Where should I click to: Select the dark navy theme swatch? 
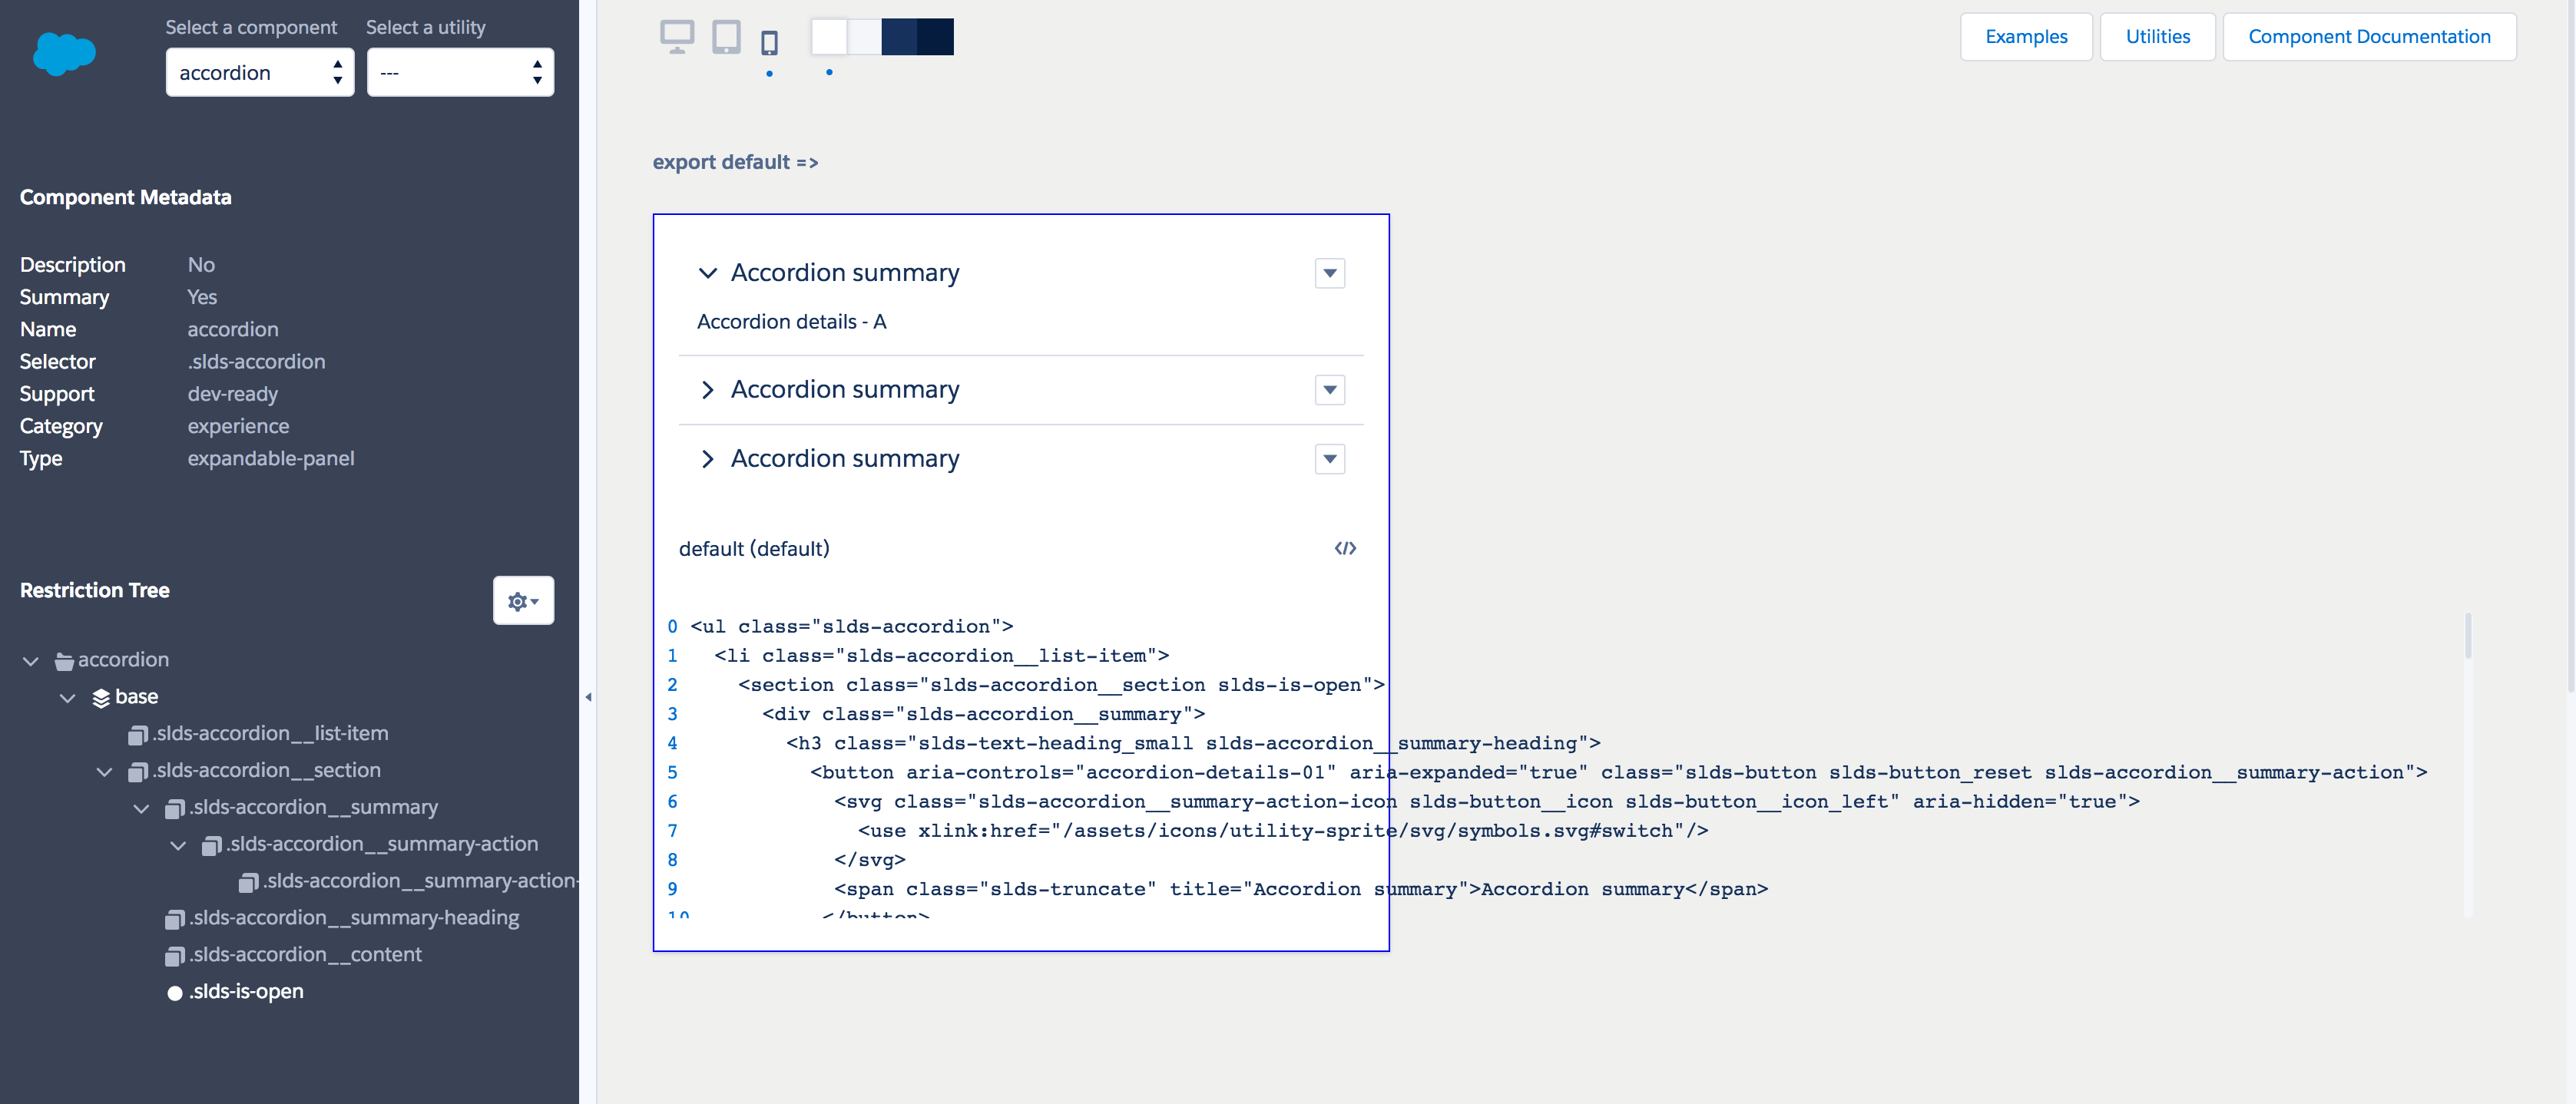(x=935, y=37)
